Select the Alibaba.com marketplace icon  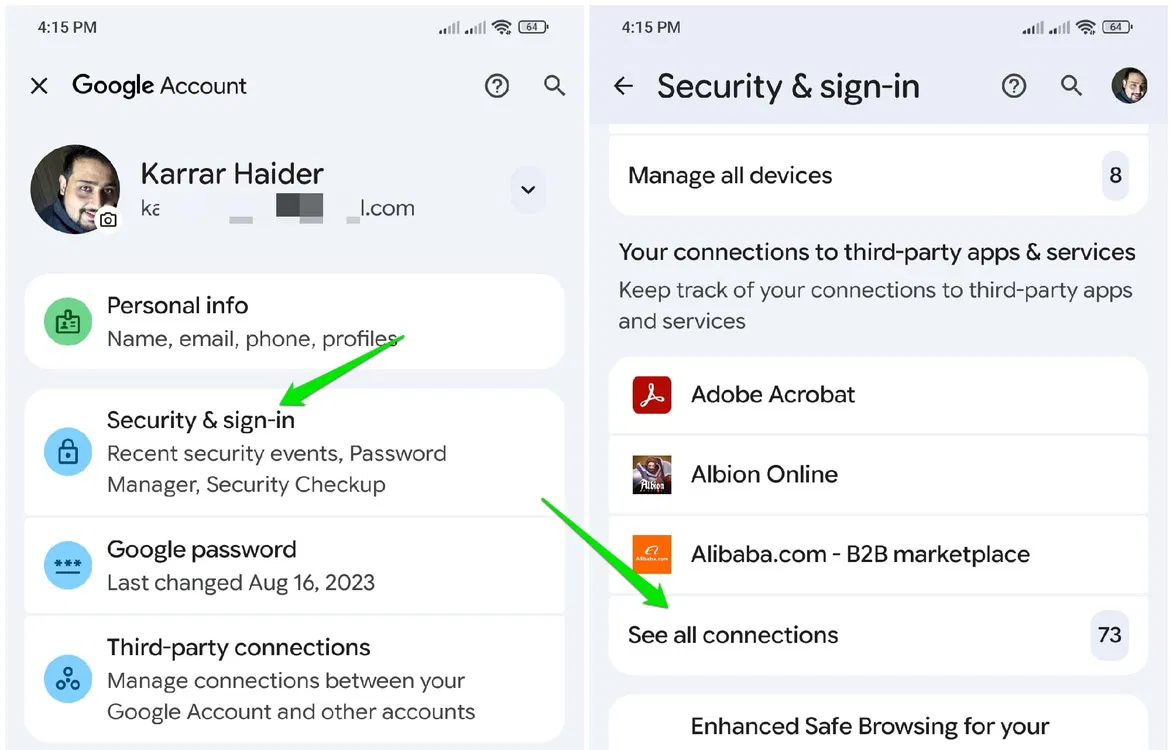651,555
